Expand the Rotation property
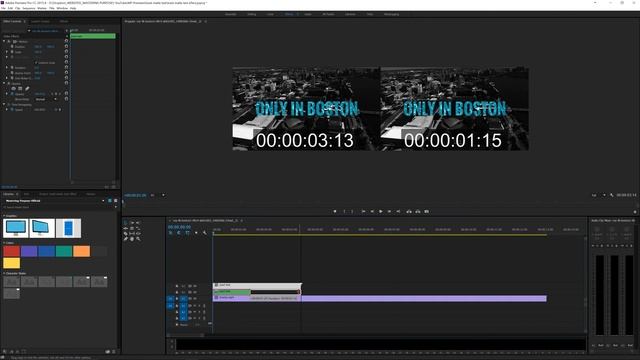Image resolution: width=640 pixels, height=360 pixels. tap(7, 67)
